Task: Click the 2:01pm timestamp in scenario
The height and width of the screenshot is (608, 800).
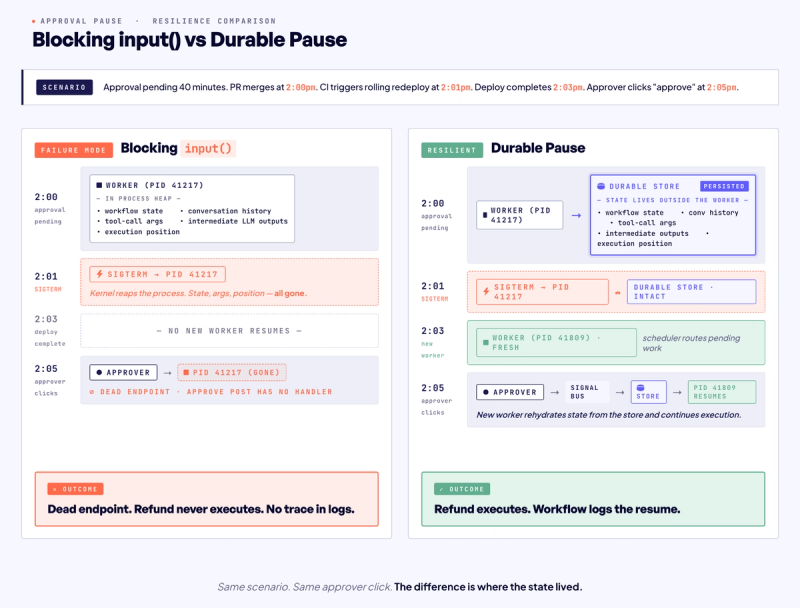Action: tap(456, 88)
